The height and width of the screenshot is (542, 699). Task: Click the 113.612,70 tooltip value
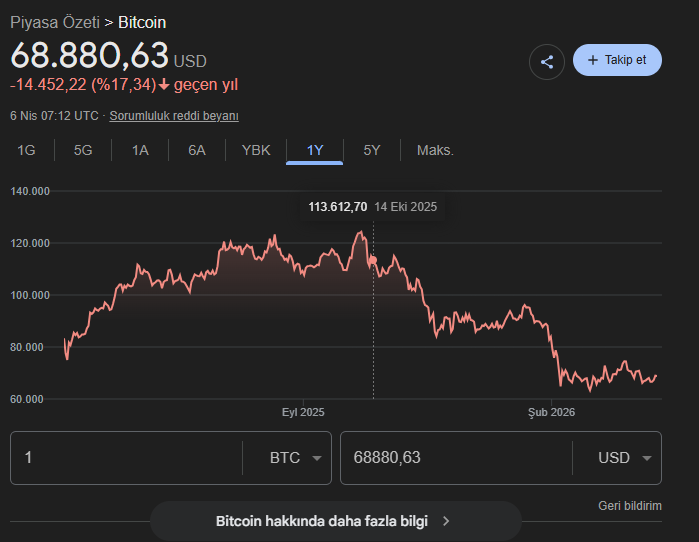click(337, 207)
